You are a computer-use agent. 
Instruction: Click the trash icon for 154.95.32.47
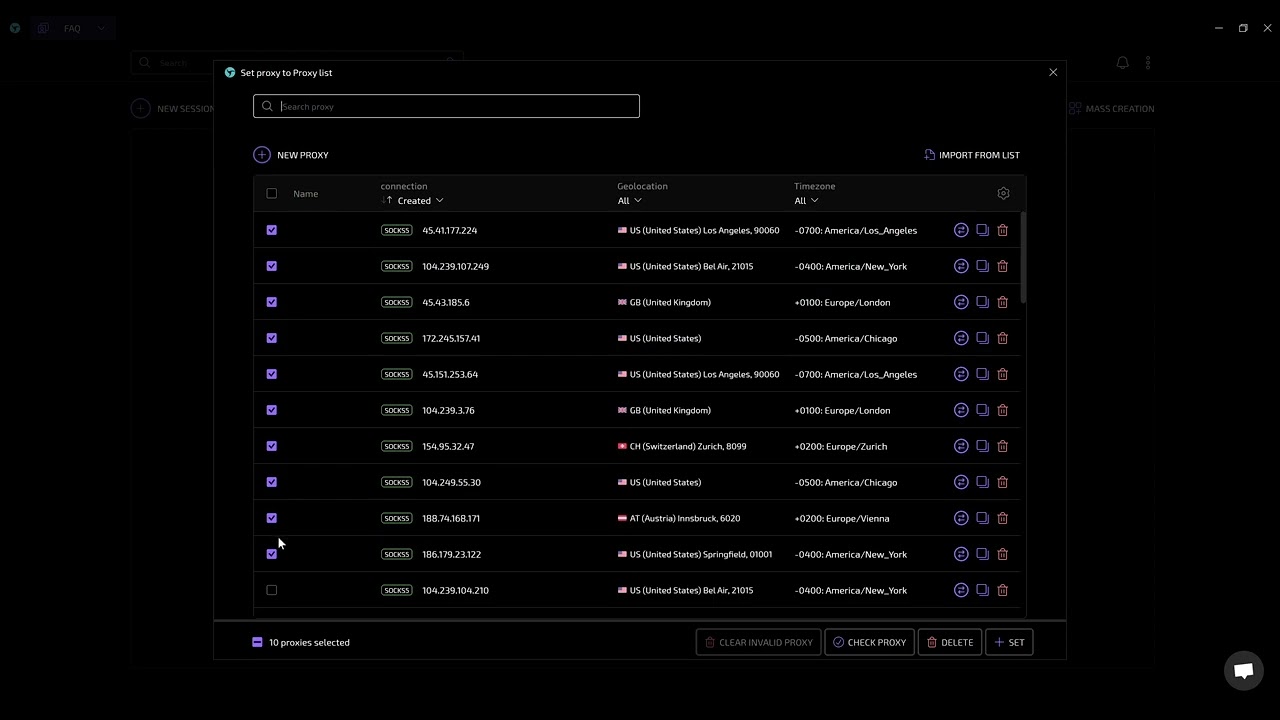pyautogui.click(x=1002, y=446)
